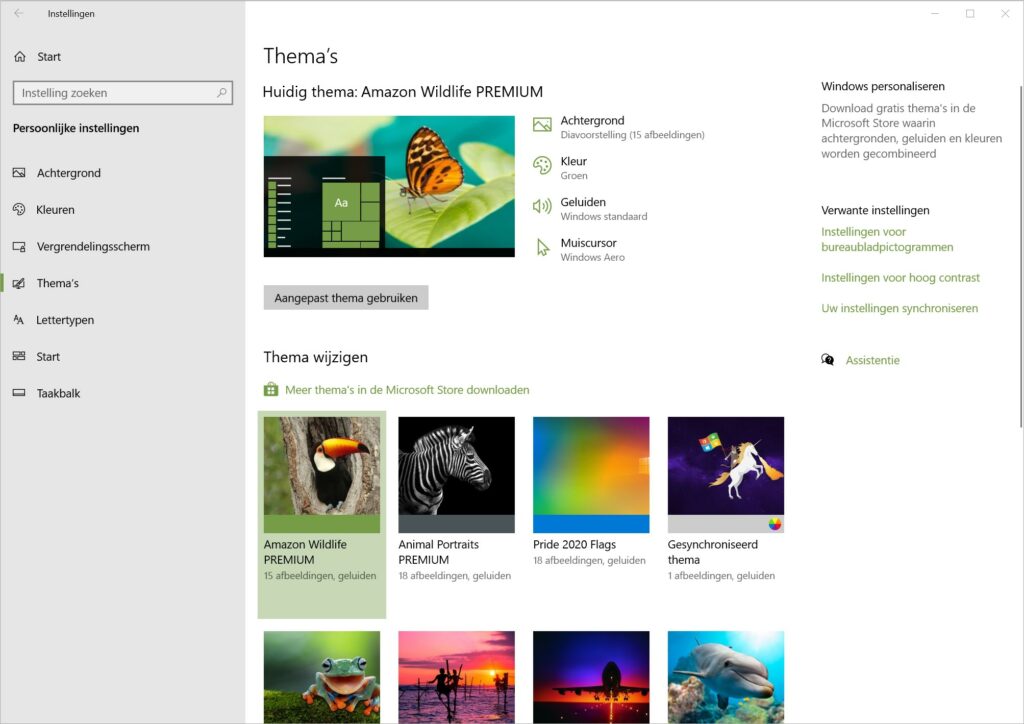1024x724 pixels.
Task: Select the airplane runway theme thumbnail
Action: point(591,677)
